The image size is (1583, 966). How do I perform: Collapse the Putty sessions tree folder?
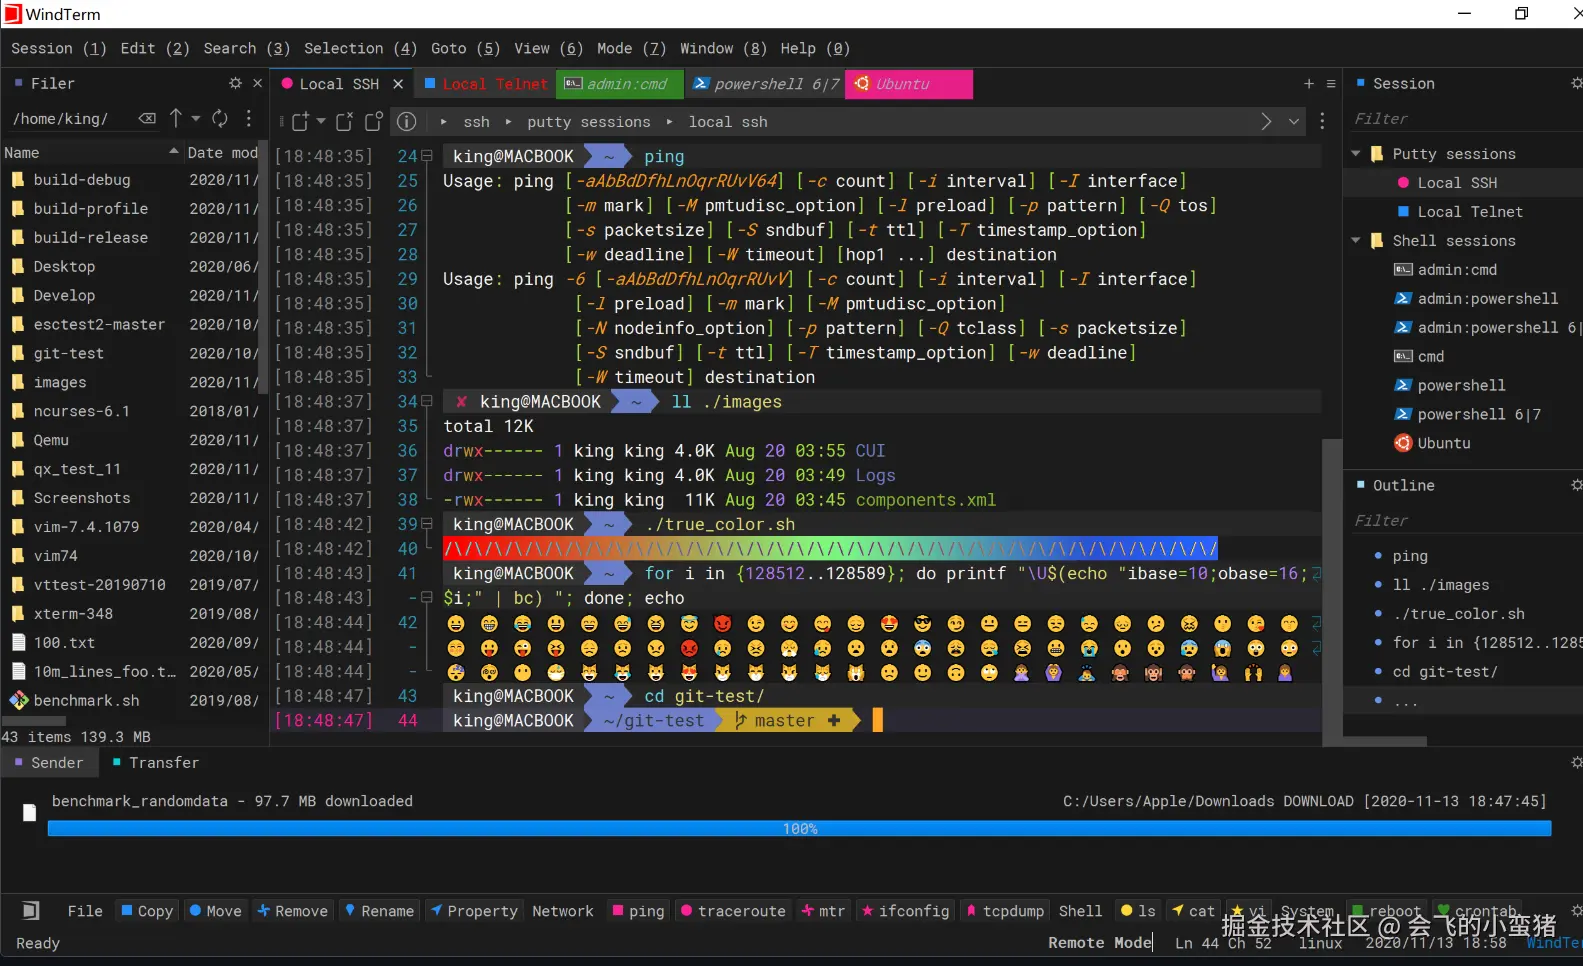1356,154
